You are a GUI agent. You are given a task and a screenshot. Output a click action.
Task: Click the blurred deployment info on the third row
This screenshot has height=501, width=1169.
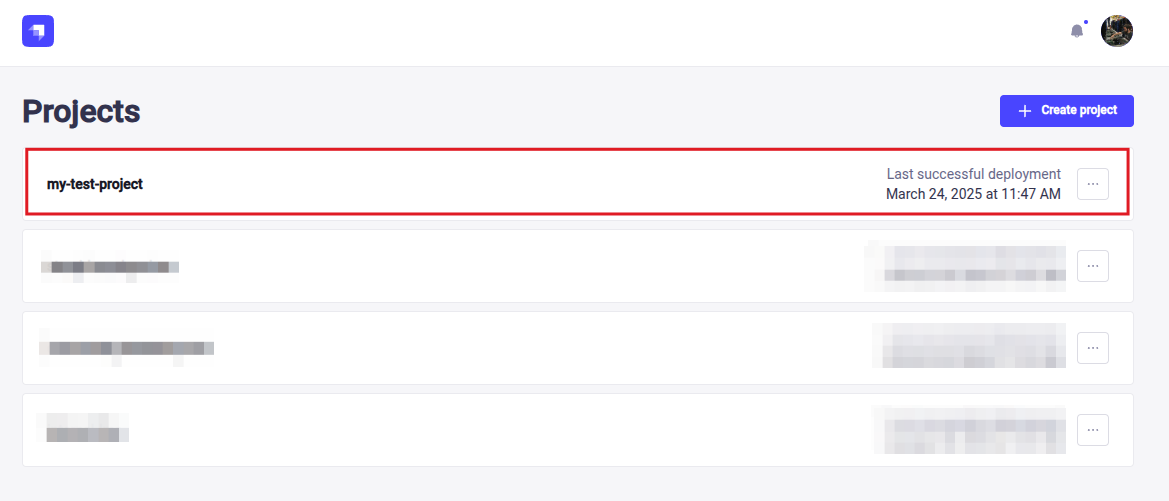point(968,348)
